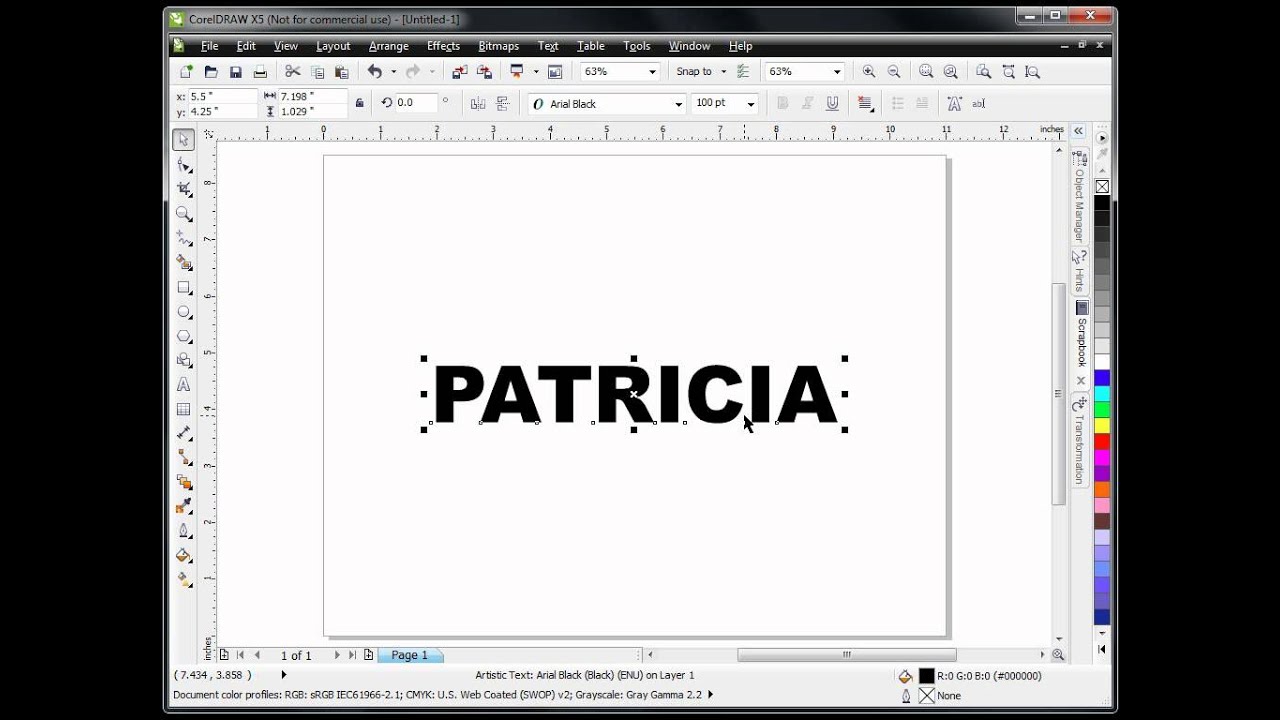
Task: Open the Transformation docker tab
Action: (1080, 442)
